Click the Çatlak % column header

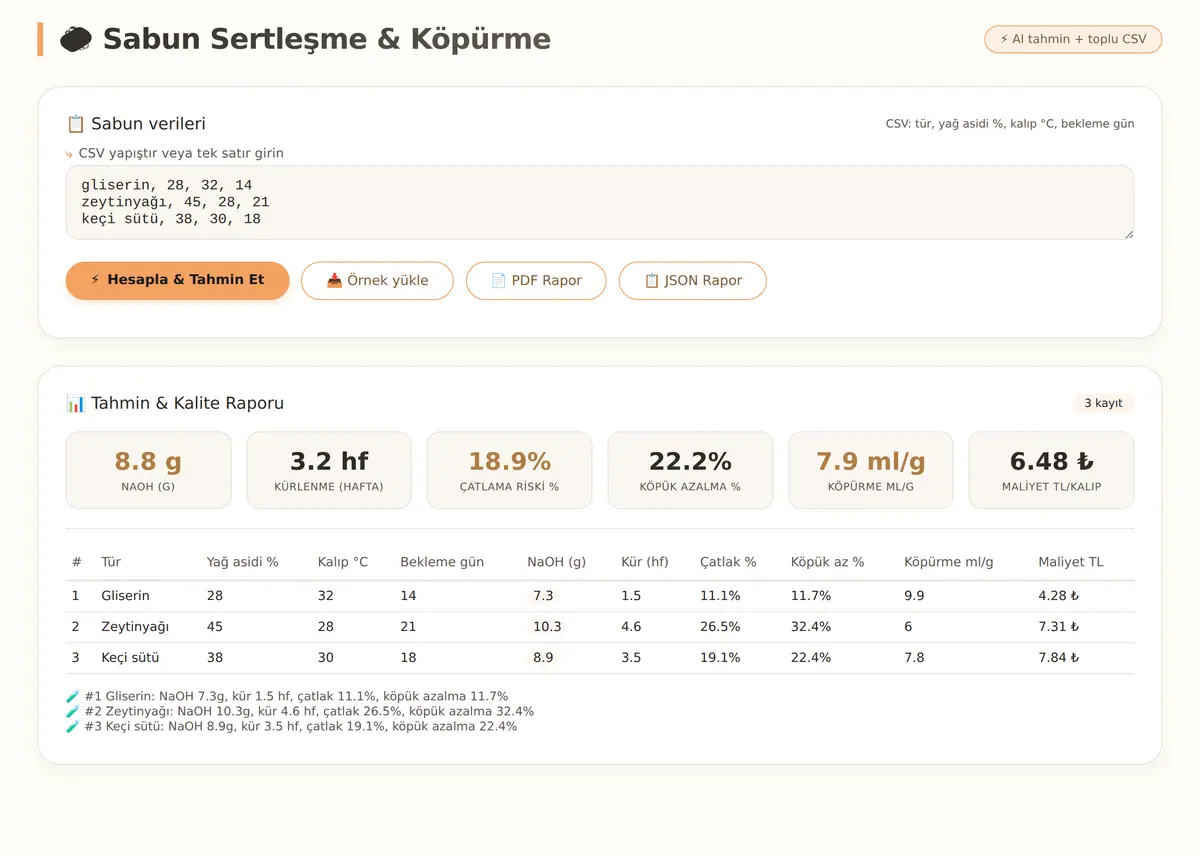tap(728, 562)
